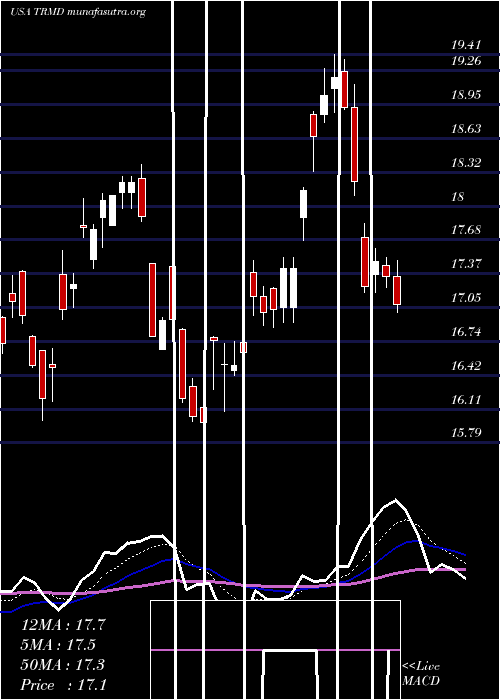Select the 18 price axis label
500x700 pixels.
coord(458,196)
